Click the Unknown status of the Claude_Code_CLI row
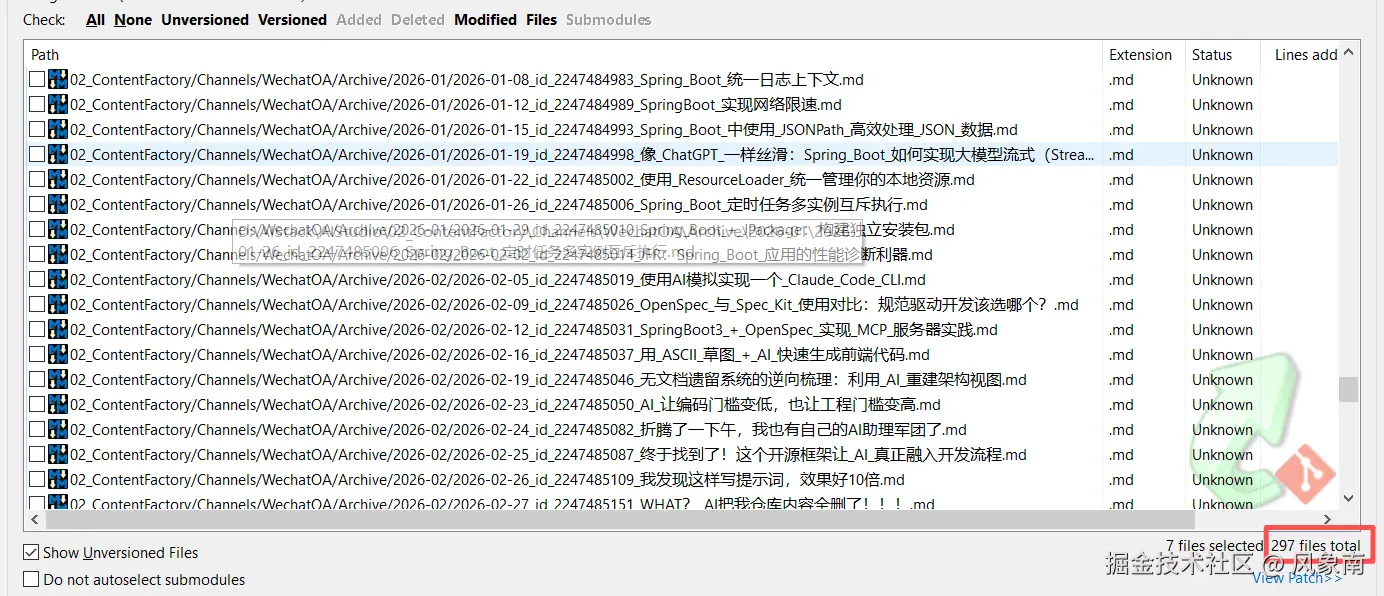 click(x=1222, y=280)
